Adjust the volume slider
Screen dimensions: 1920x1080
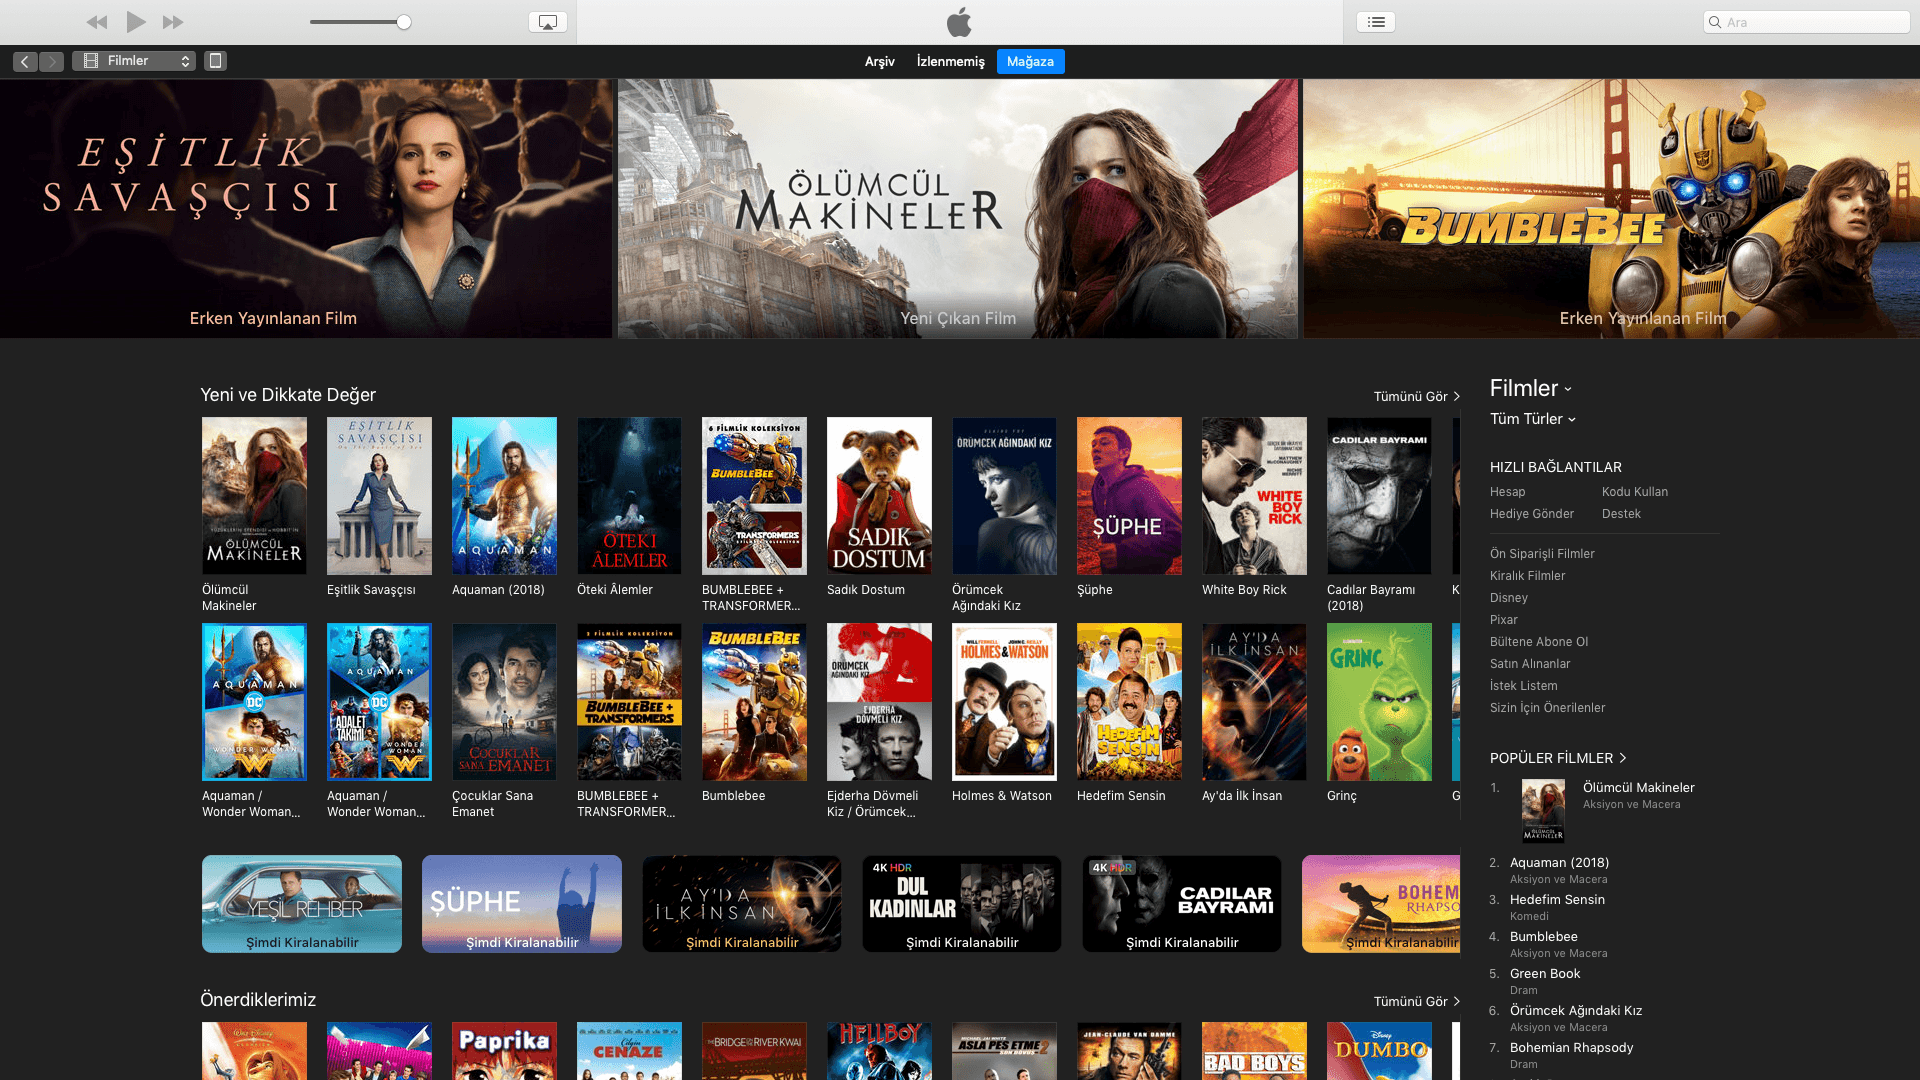[x=404, y=21]
